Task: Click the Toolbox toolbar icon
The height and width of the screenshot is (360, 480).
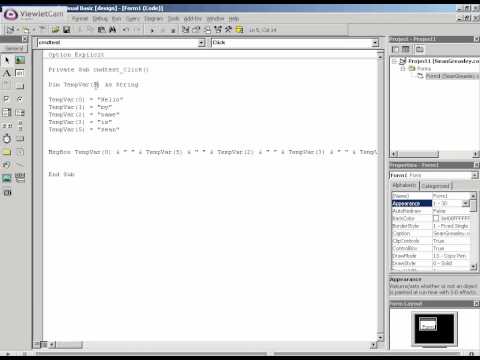Action: pyautogui.click(x=228, y=30)
